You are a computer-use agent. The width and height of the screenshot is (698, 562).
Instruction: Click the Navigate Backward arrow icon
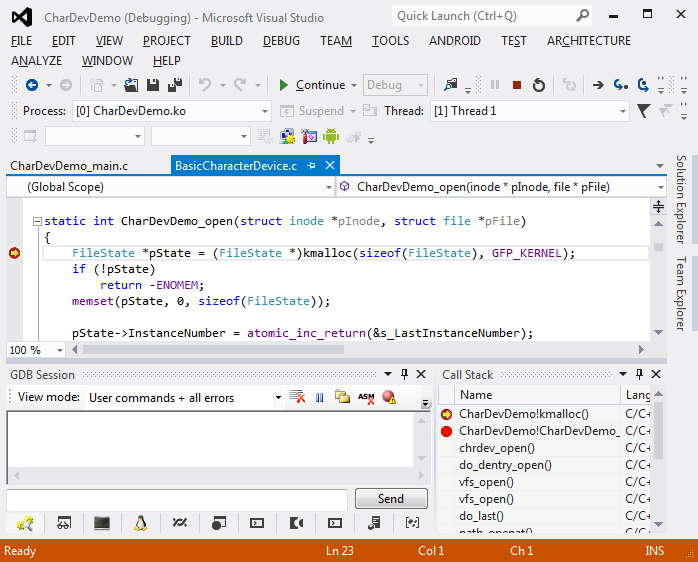pyautogui.click(x=32, y=85)
